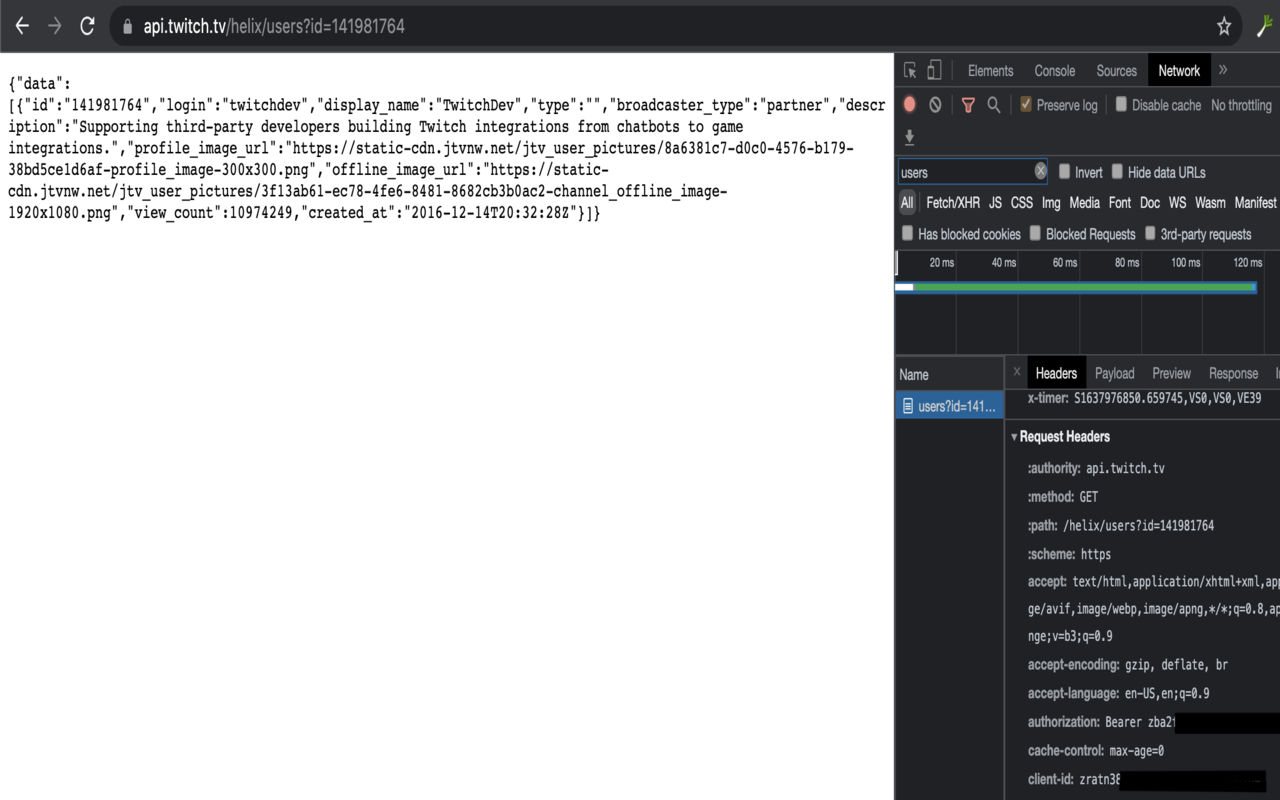Show the Response tab
Viewport: 1280px width, 800px height.
1233,373
